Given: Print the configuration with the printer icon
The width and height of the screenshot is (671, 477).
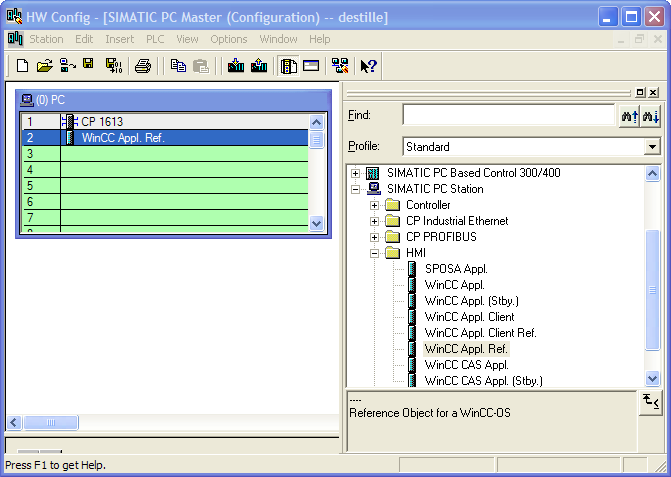Looking at the screenshot, I should pyautogui.click(x=143, y=66).
